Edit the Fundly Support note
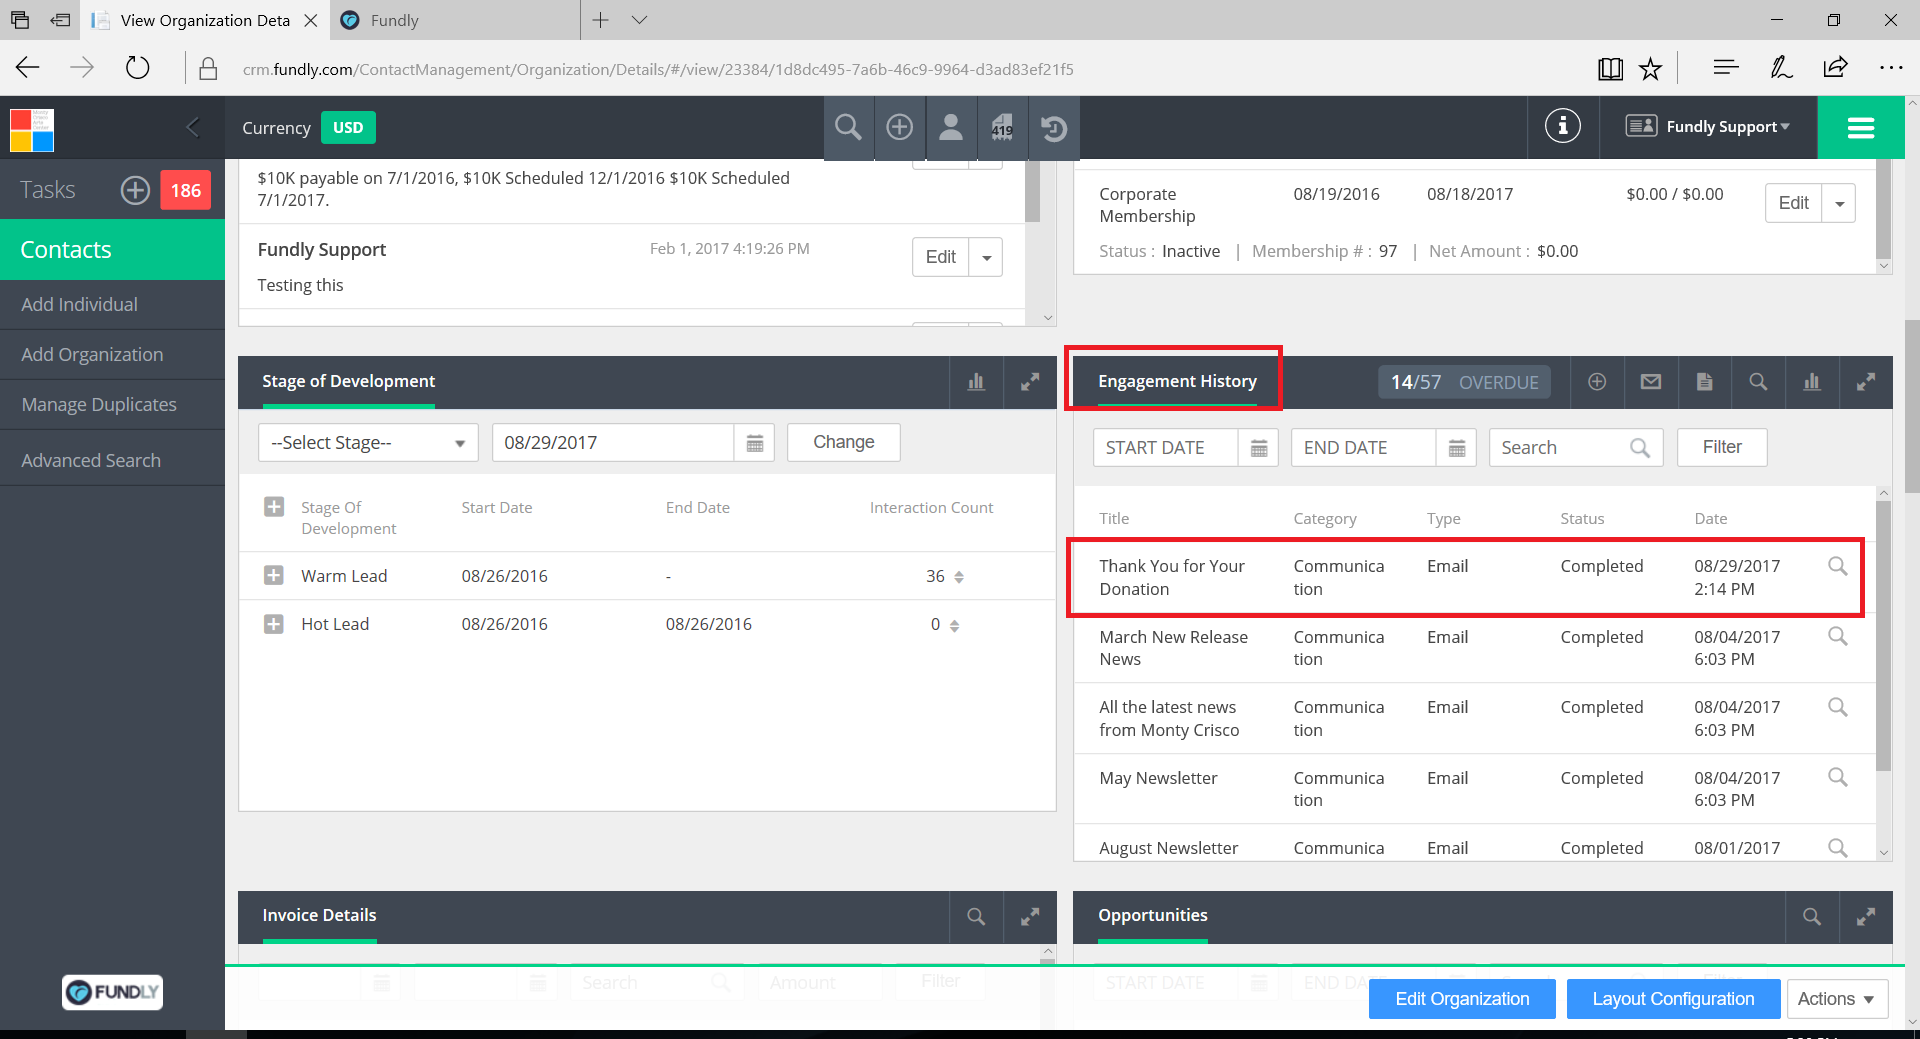The height and width of the screenshot is (1039, 1920). pyautogui.click(x=941, y=257)
